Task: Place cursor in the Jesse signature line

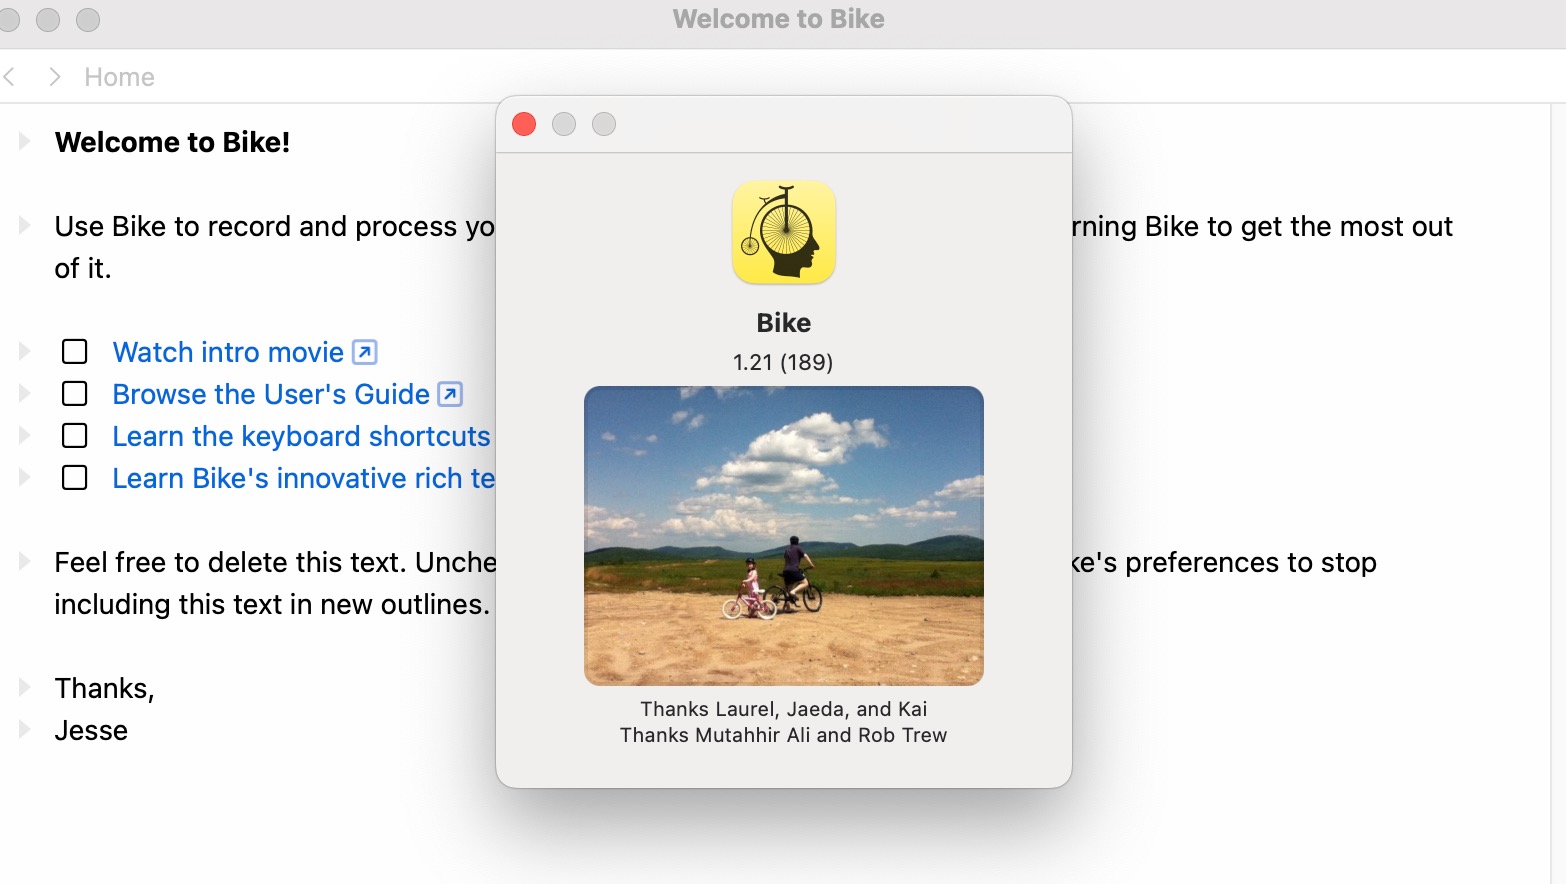Action: (x=91, y=730)
